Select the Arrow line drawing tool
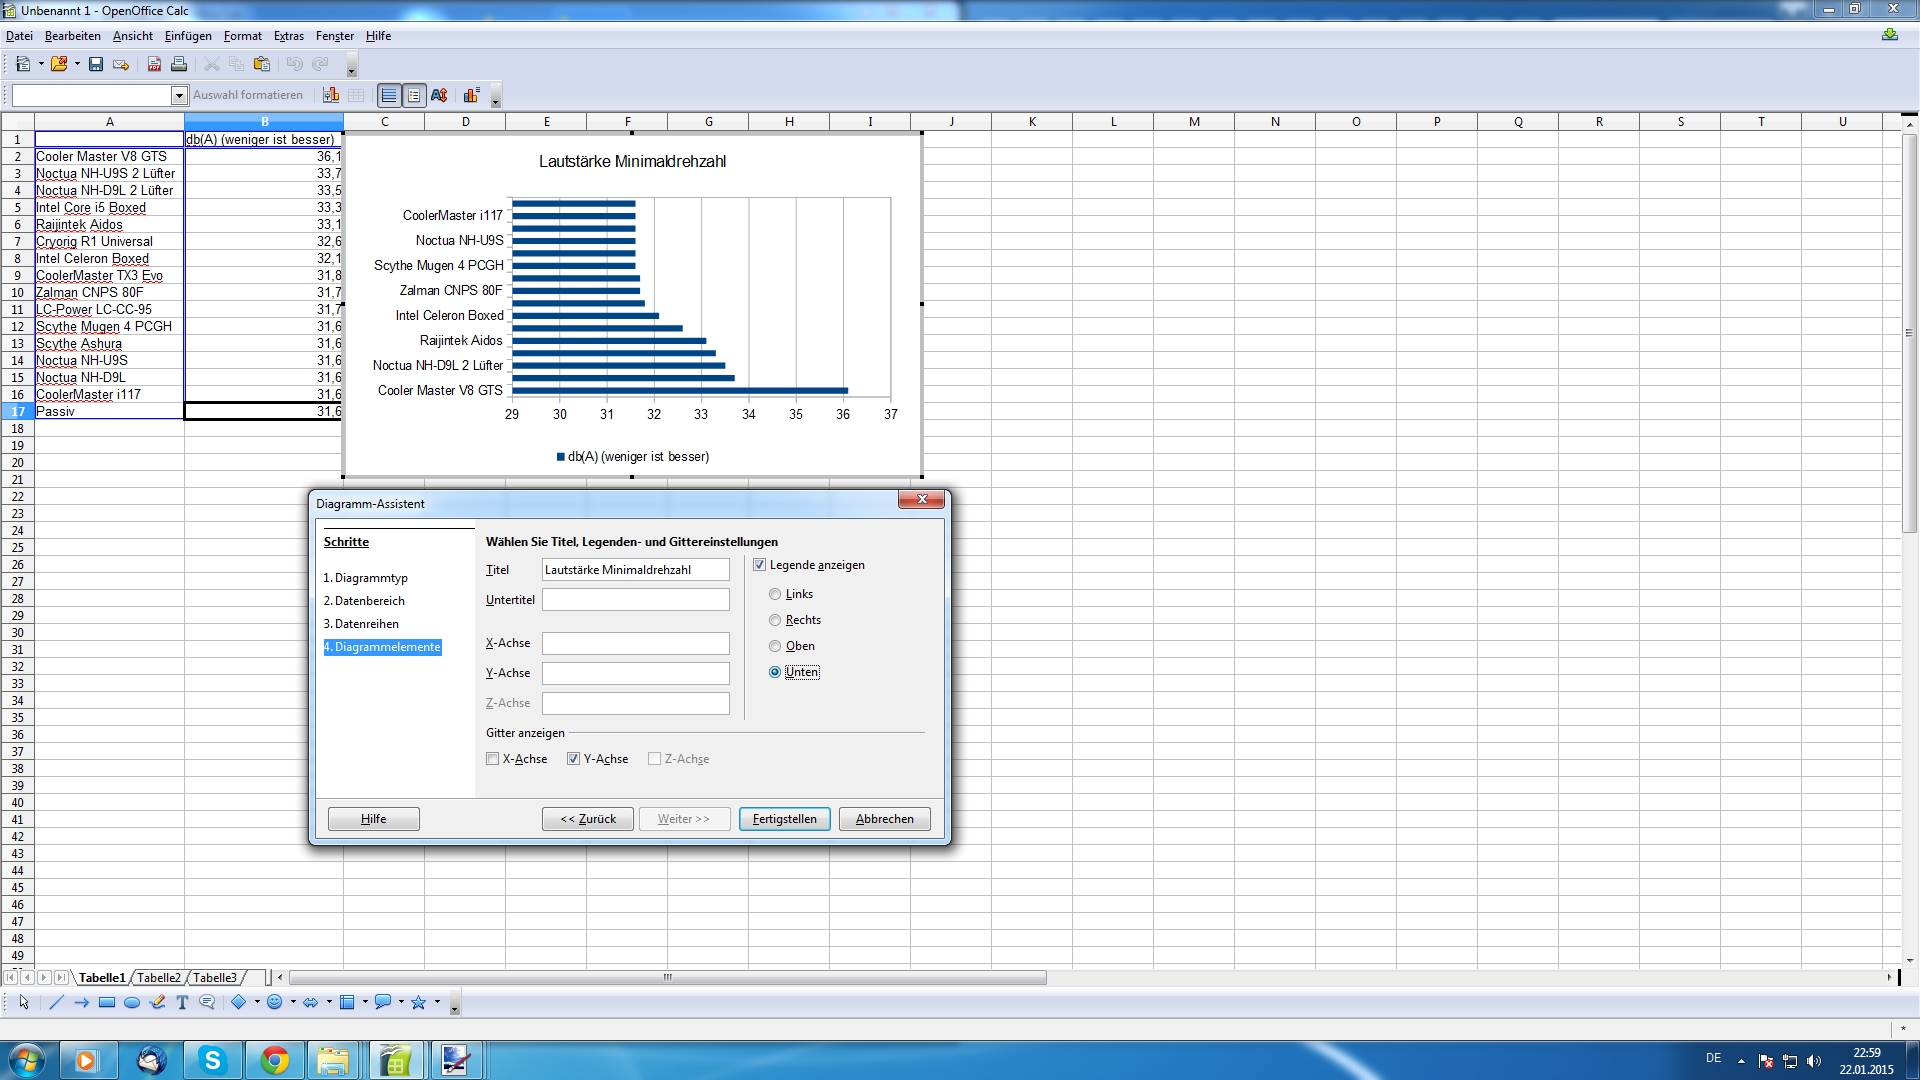Image resolution: width=1920 pixels, height=1080 pixels. pos(82,1002)
